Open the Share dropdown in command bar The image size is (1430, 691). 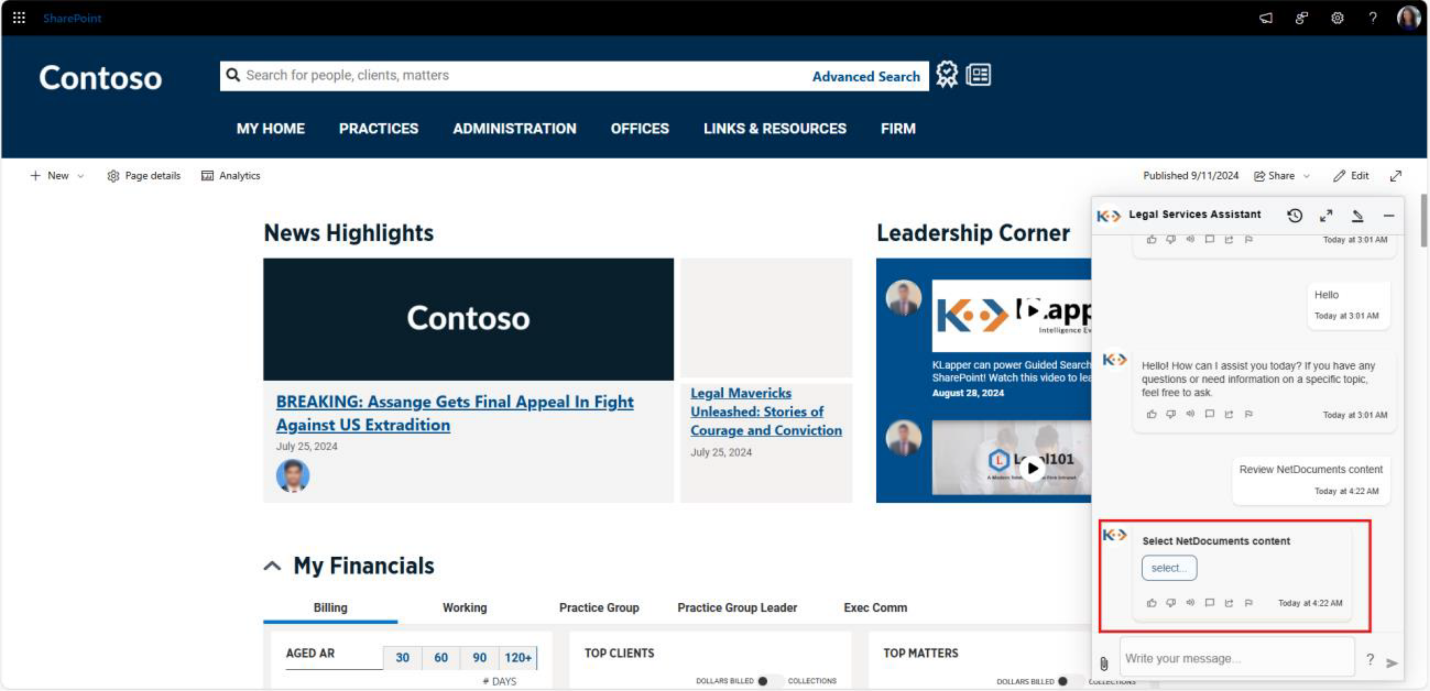(x=1282, y=176)
